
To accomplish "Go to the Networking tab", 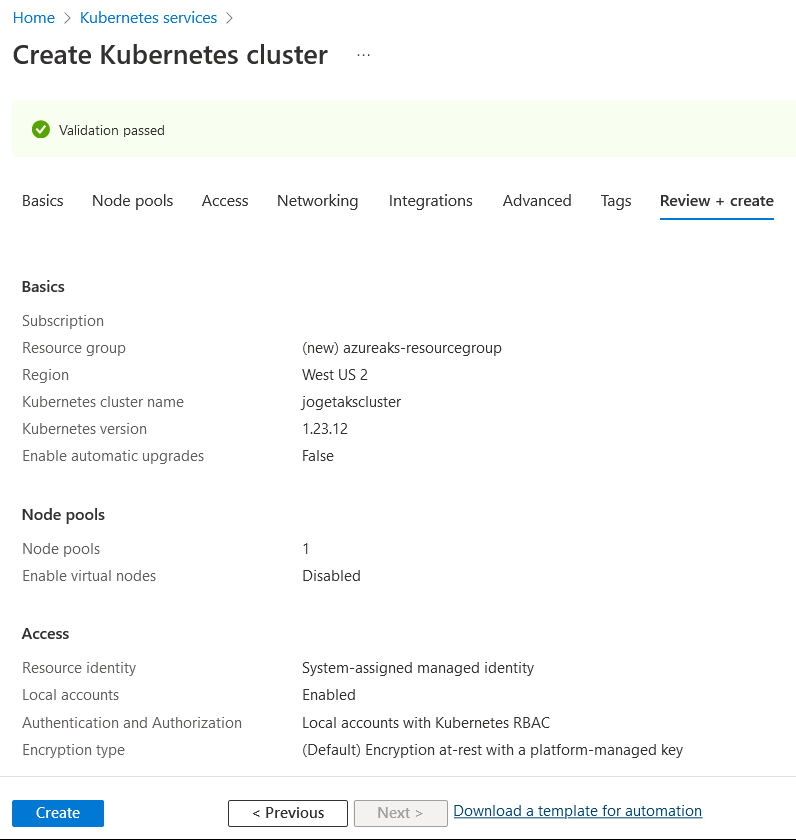I will (x=317, y=201).
